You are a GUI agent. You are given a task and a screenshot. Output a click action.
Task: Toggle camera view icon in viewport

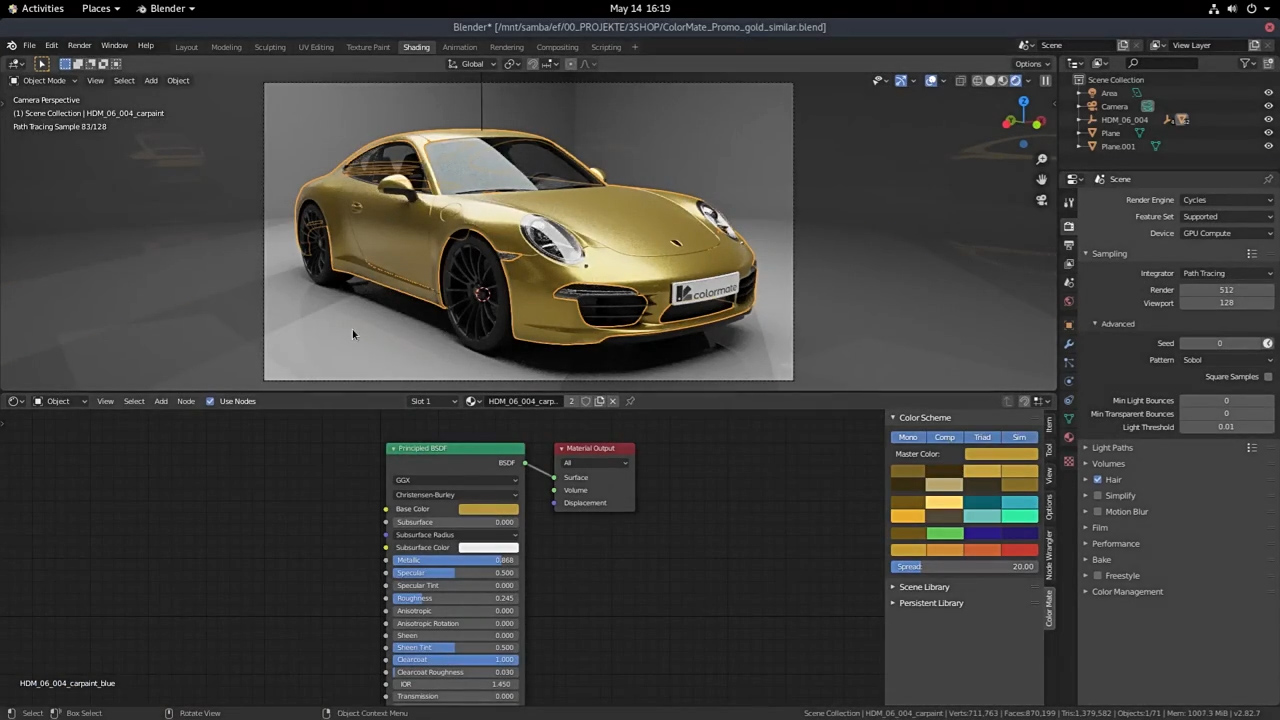pos(1041,200)
